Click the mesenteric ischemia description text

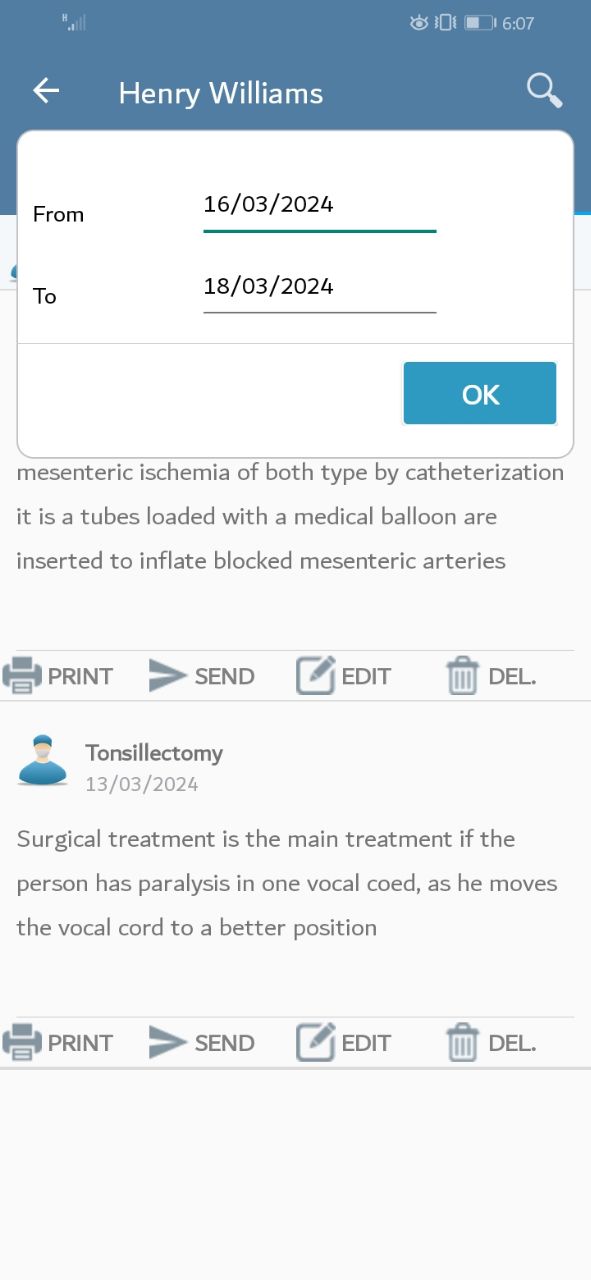[290, 516]
